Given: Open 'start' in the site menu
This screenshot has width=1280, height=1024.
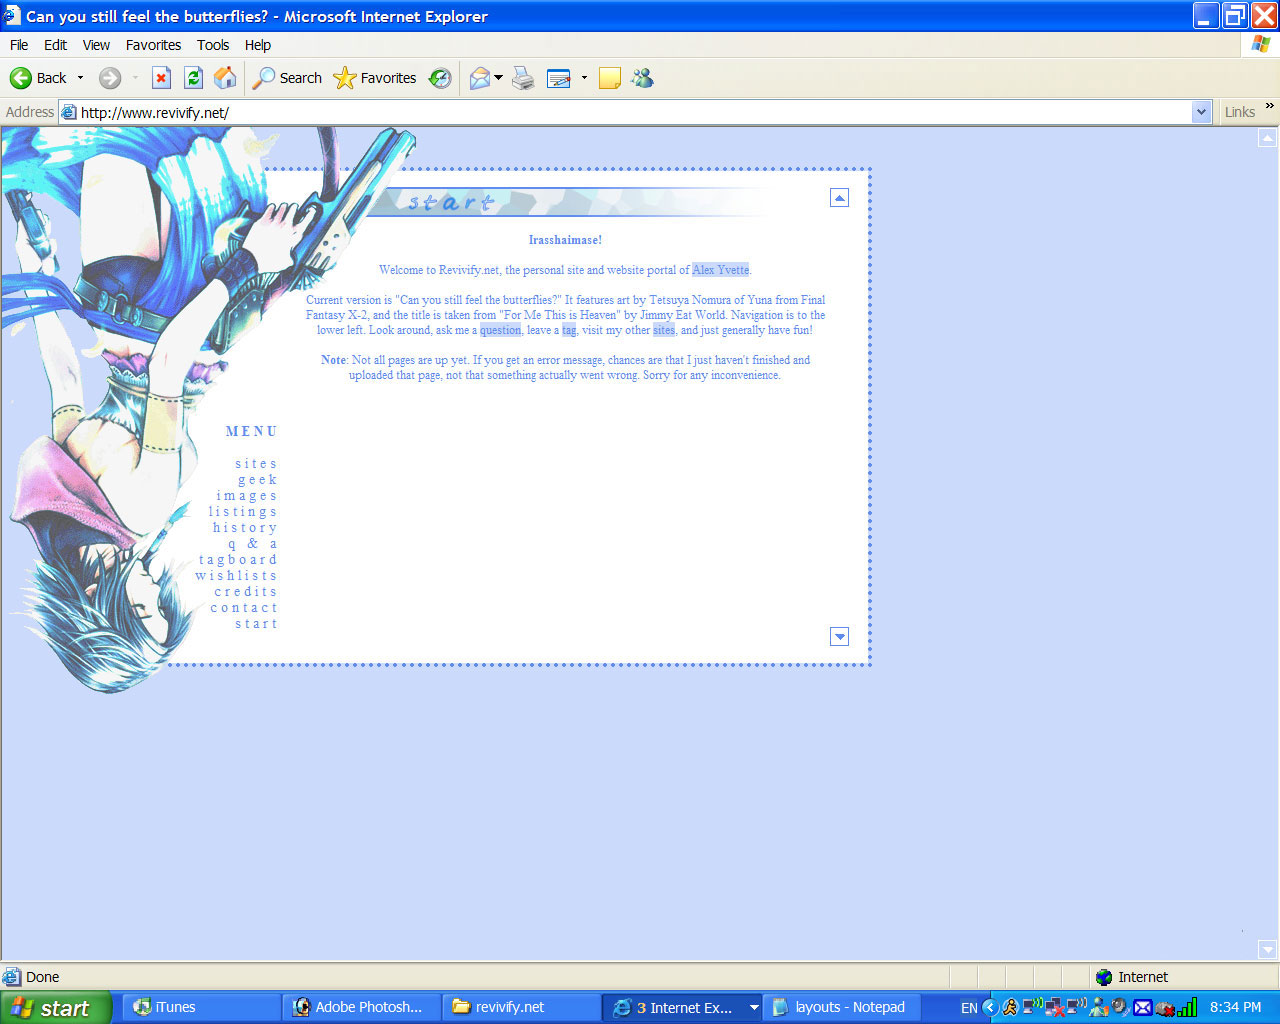Looking at the screenshot, I should [x=256, y=624].
